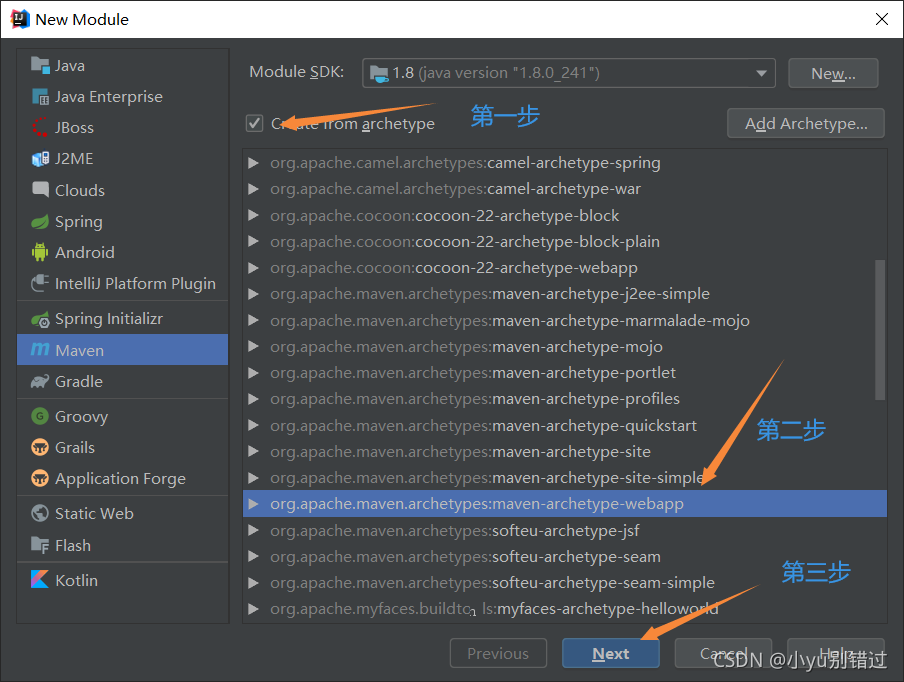904x682 pixels.
Task: Select Kotlin module type
Action: (123, 580)
